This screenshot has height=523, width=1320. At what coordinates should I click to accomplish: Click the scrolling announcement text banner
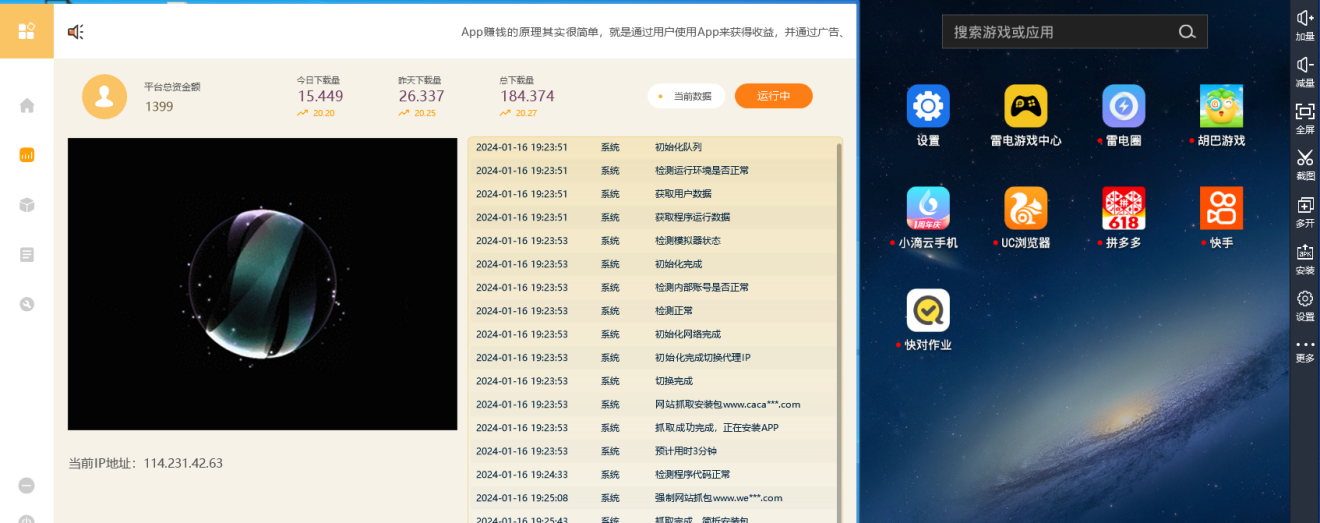pos(654,32)
